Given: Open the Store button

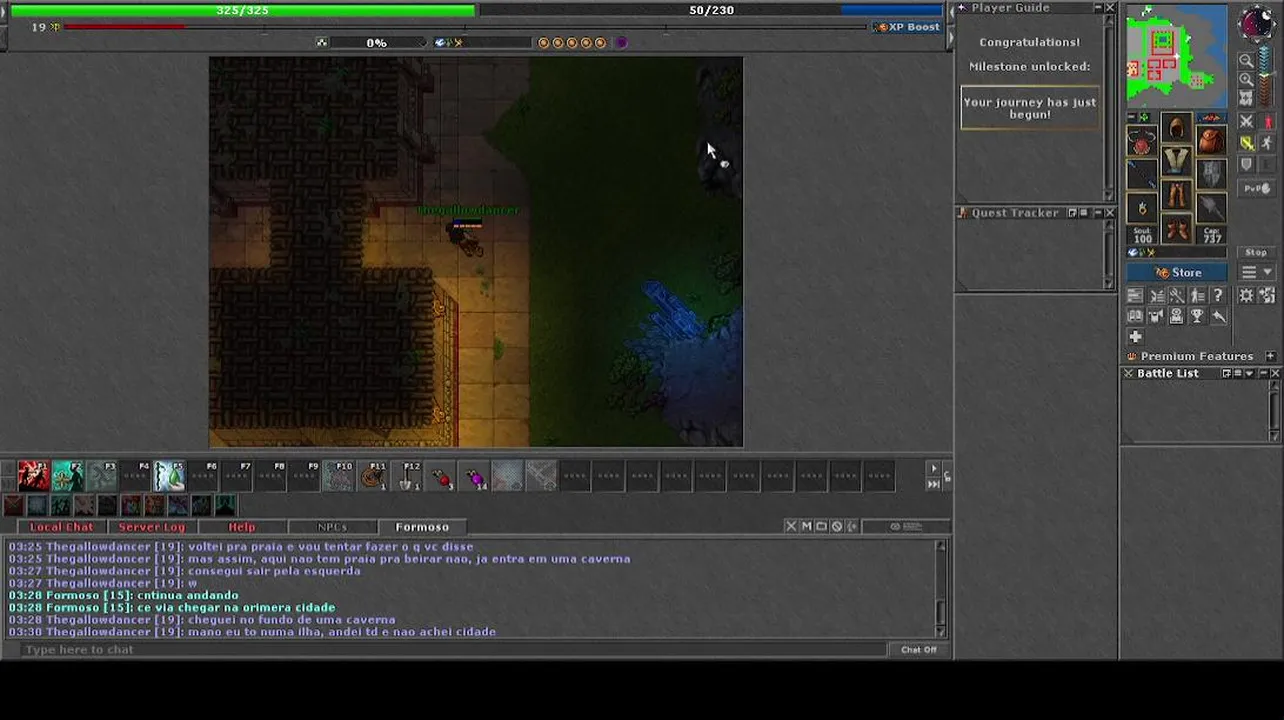Looking at the screenshot, I should (x=1177, y=272).
